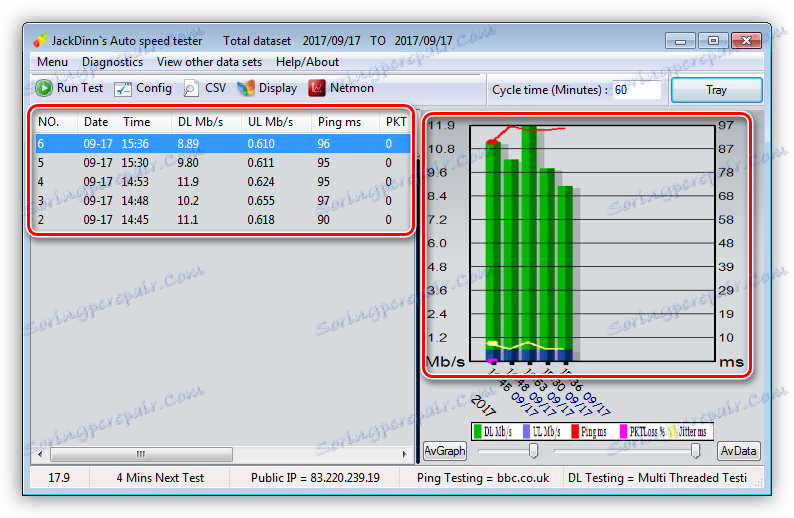Click the 11.9 download speed cell
Viewport: 794px width, 518px height.
click(x=188, y=182)
